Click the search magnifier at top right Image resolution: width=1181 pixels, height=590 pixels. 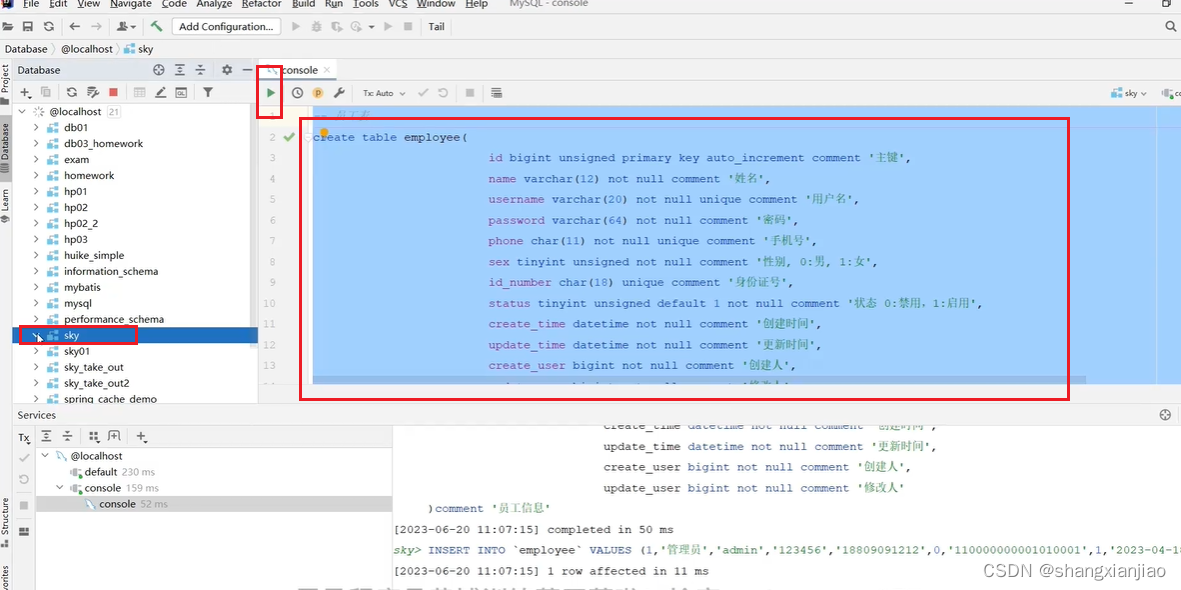pos(1171,26)
